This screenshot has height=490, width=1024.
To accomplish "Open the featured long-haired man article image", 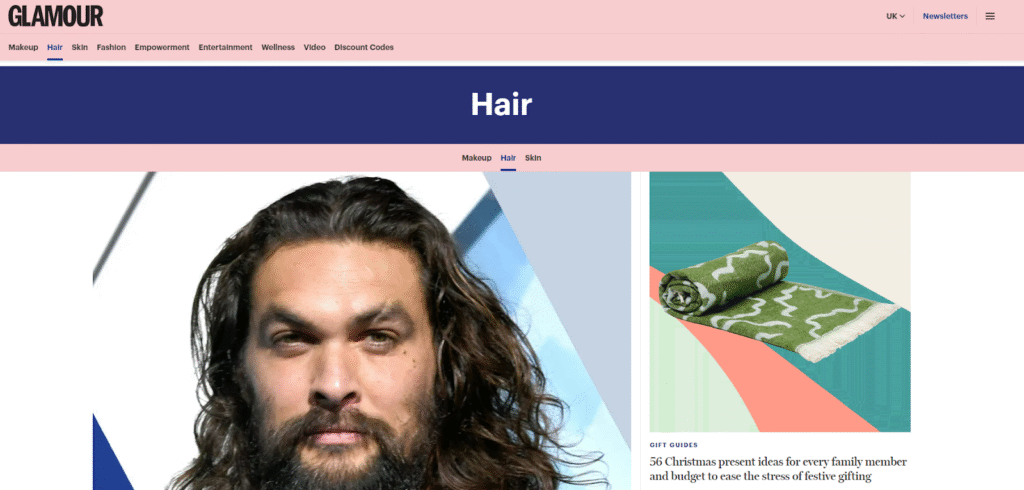I will [x=362, y=331].
